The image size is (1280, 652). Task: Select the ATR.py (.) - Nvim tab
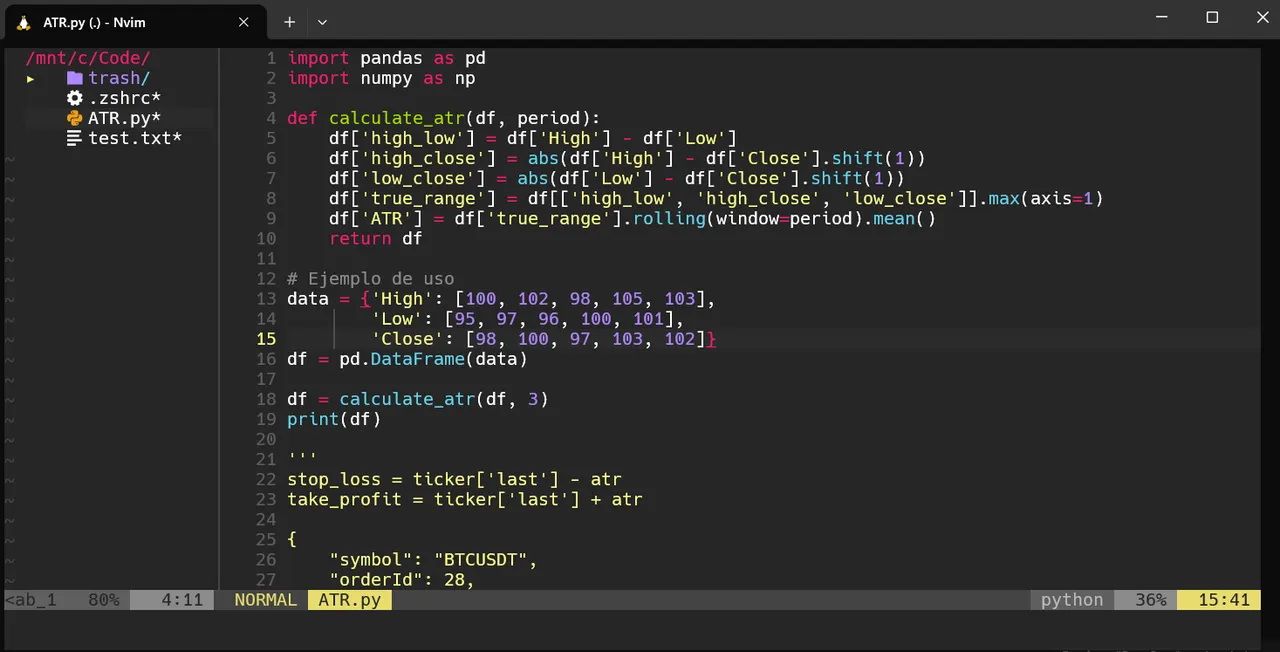135,22
